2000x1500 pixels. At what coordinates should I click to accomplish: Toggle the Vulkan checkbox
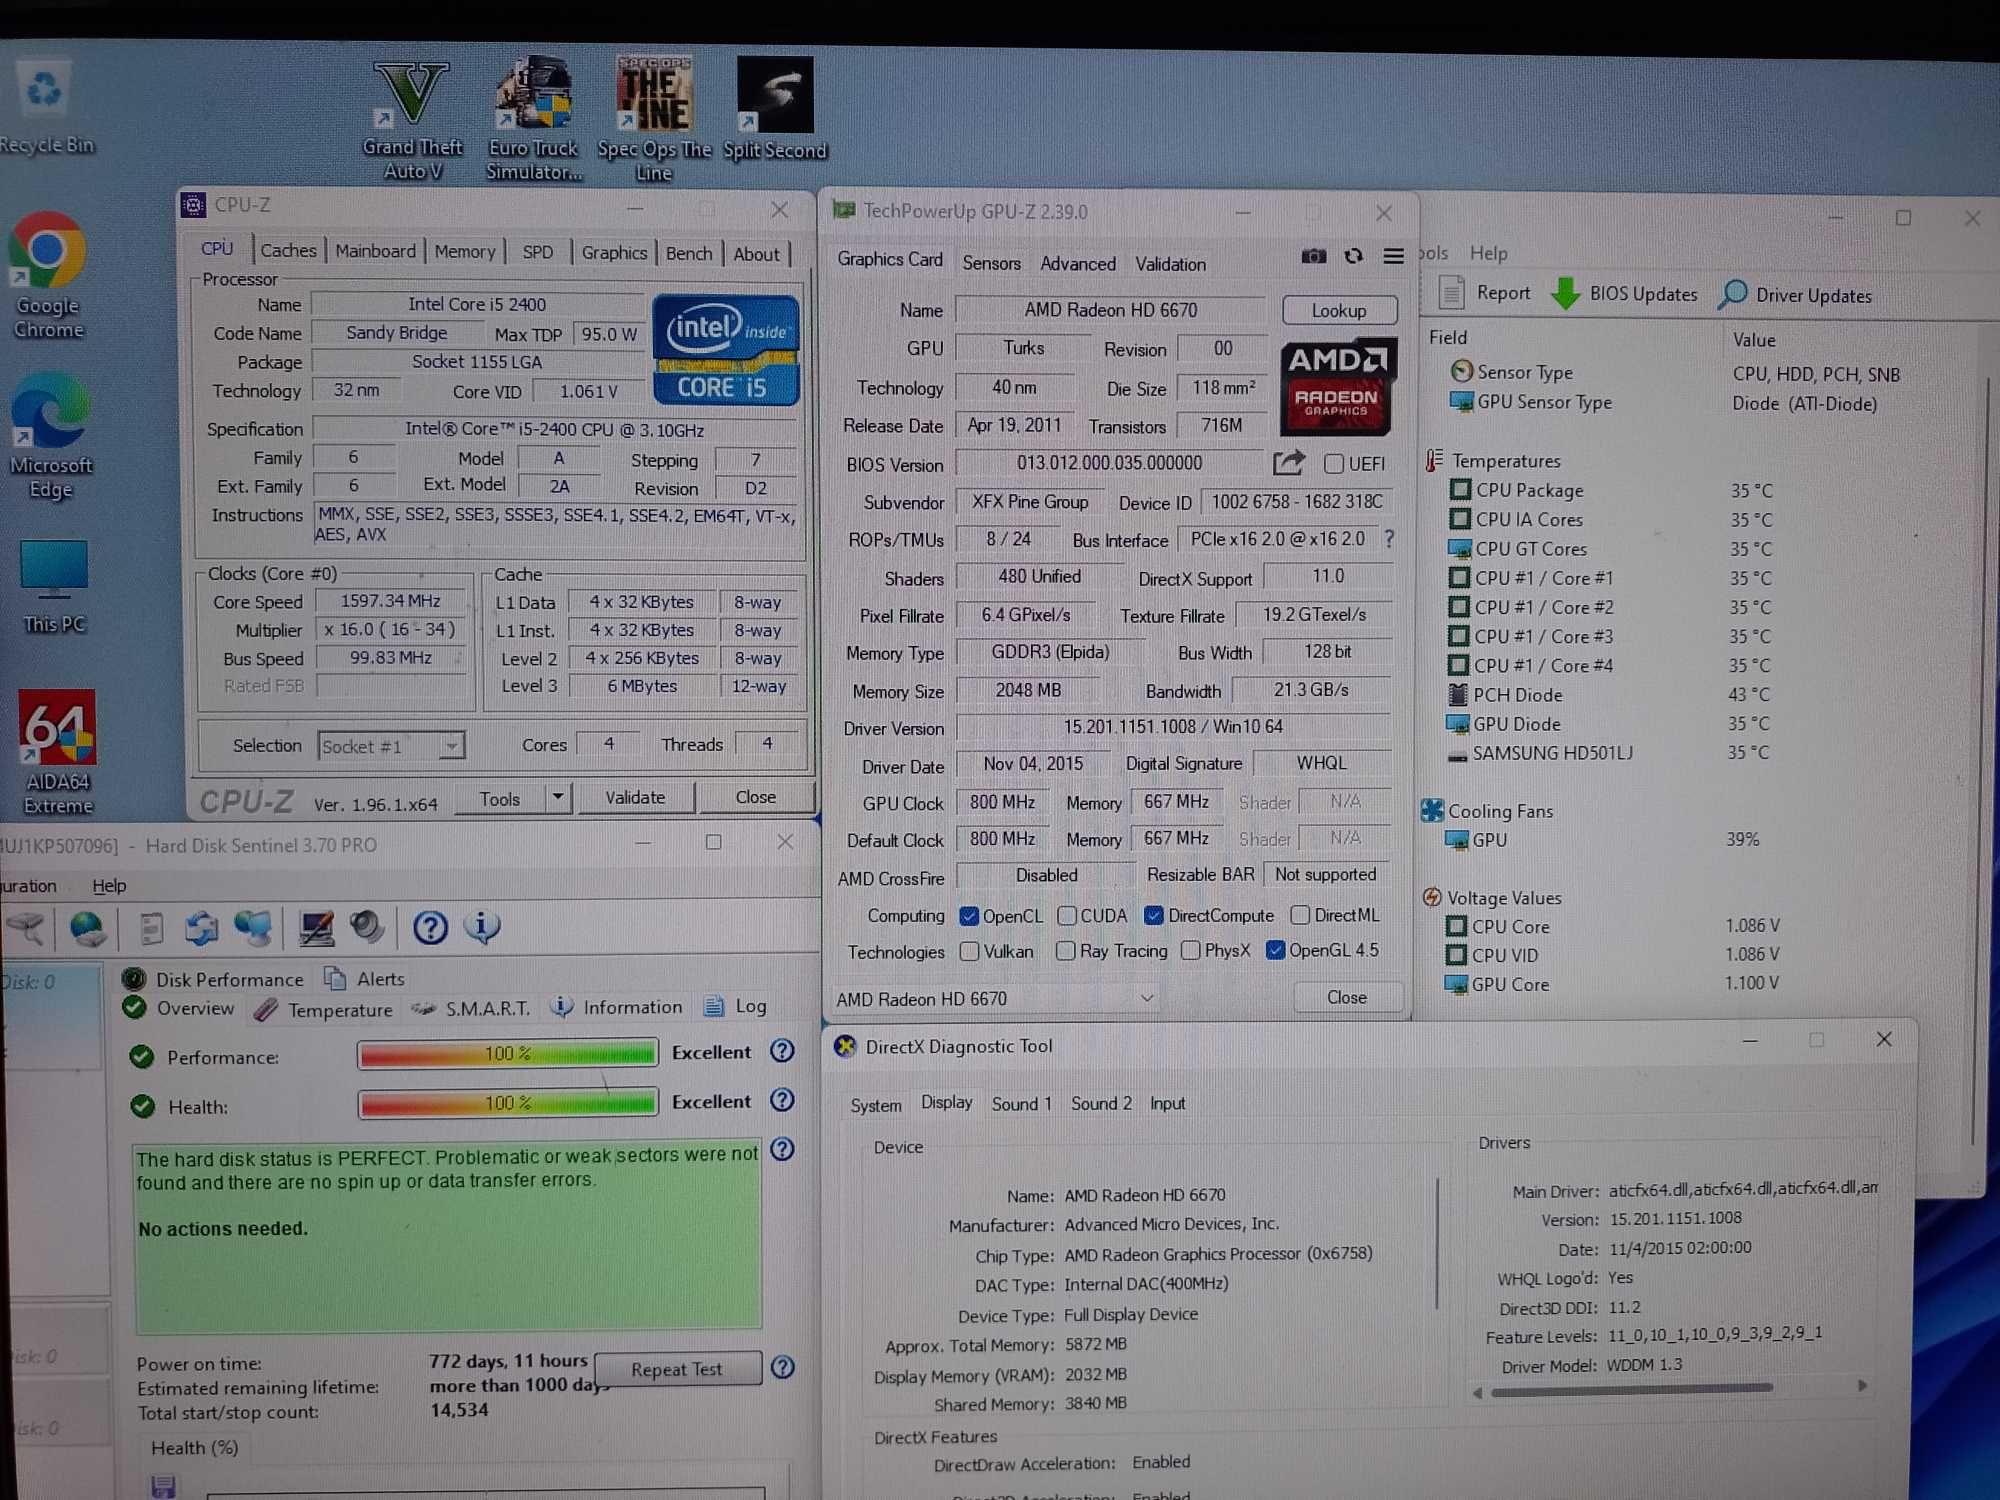point(969,951)
